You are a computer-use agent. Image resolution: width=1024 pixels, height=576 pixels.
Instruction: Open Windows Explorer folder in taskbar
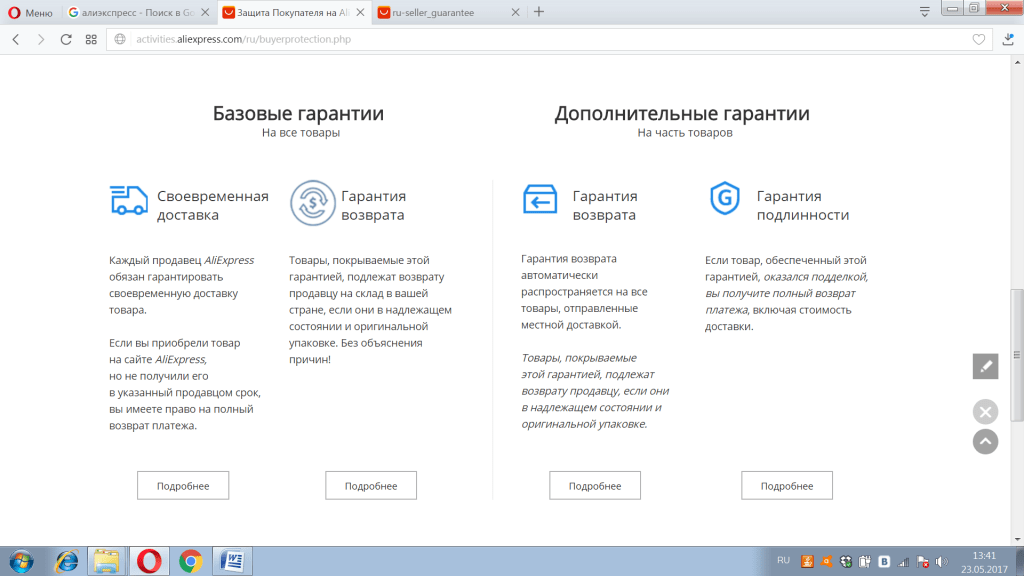pos(106,561)
